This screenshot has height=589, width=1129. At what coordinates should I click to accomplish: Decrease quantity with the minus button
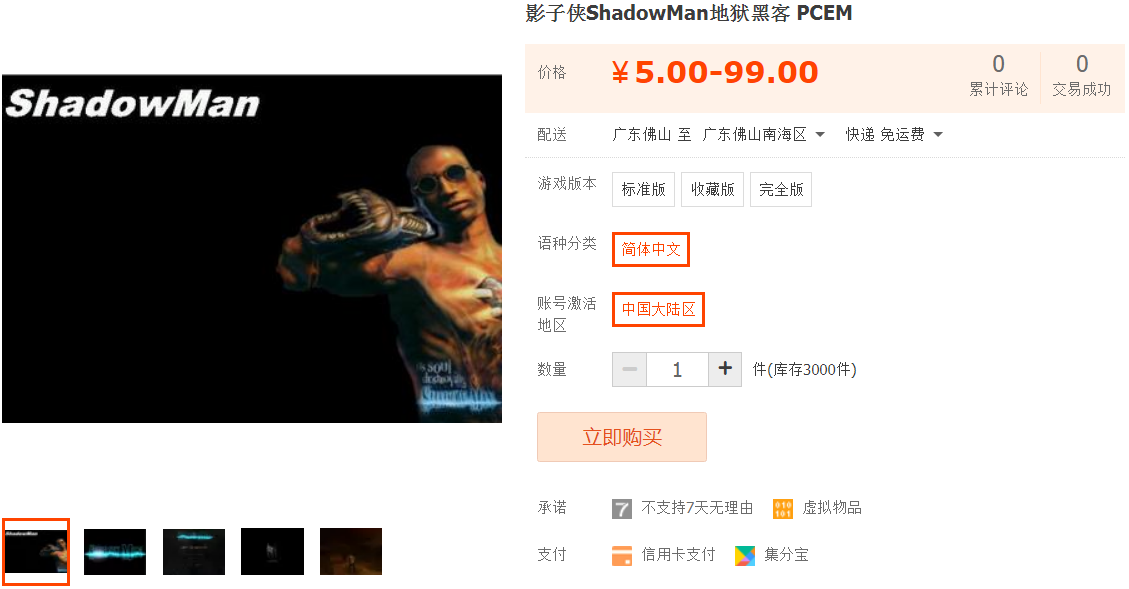click(629, 369)
